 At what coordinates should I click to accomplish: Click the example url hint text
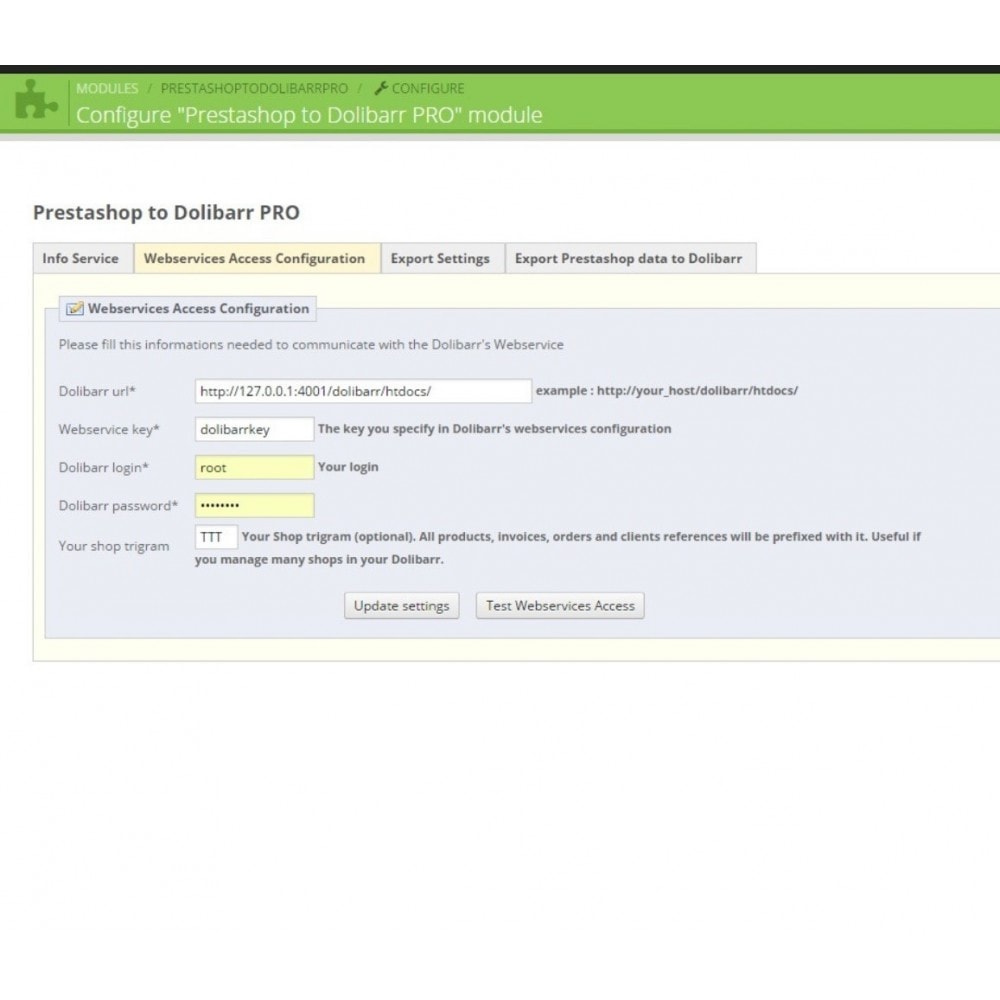667,390
